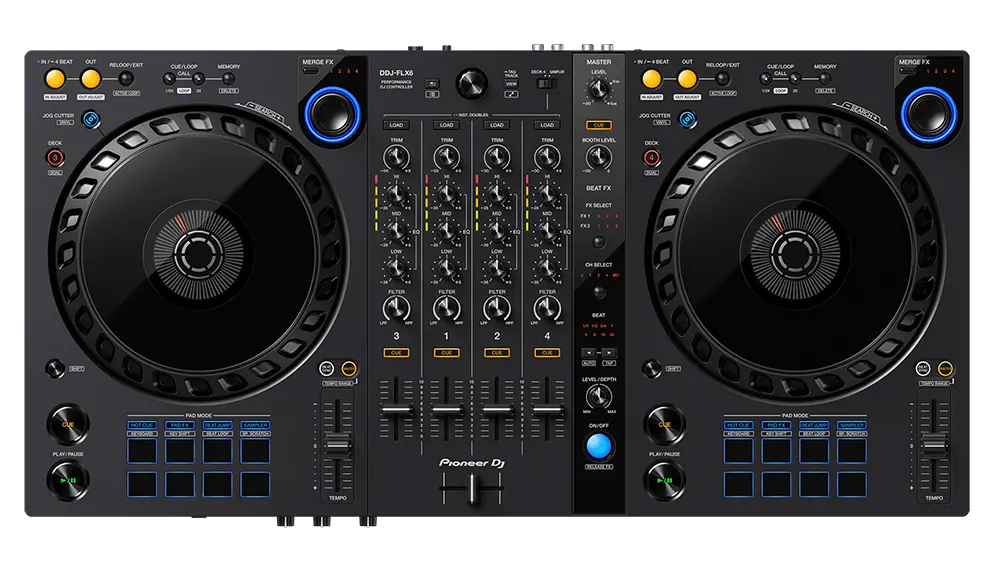Select HOT CUE pad mode on left deck
This screenshot has height=569, width=1000.
coord(142,425)
